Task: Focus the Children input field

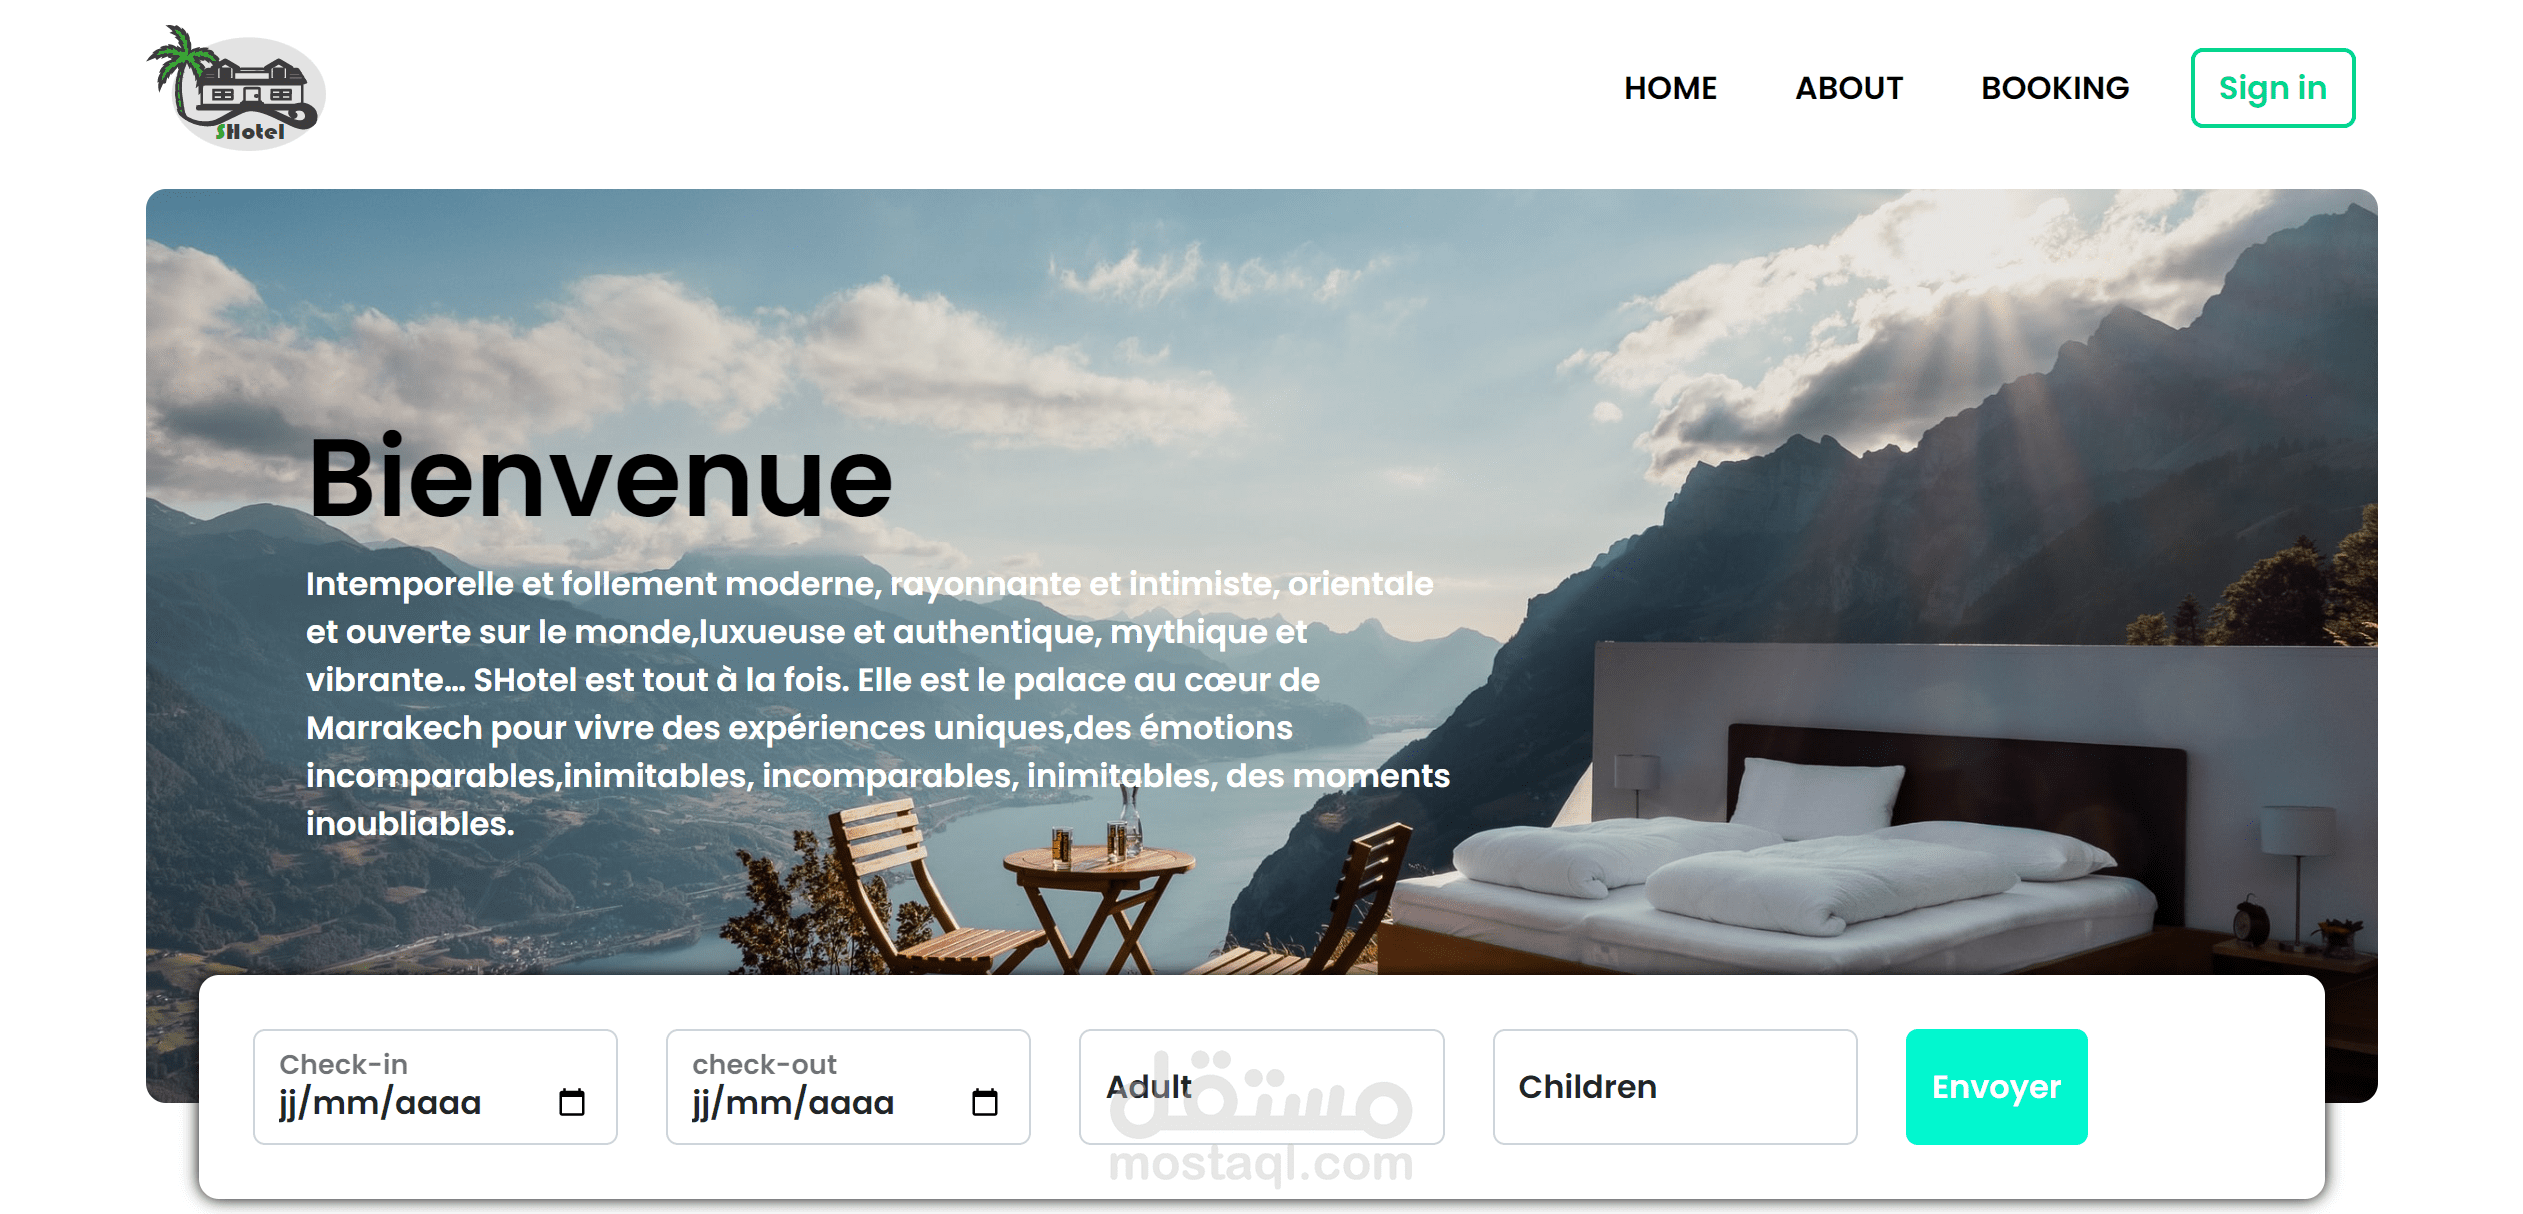Action: click(1675, 1087)
